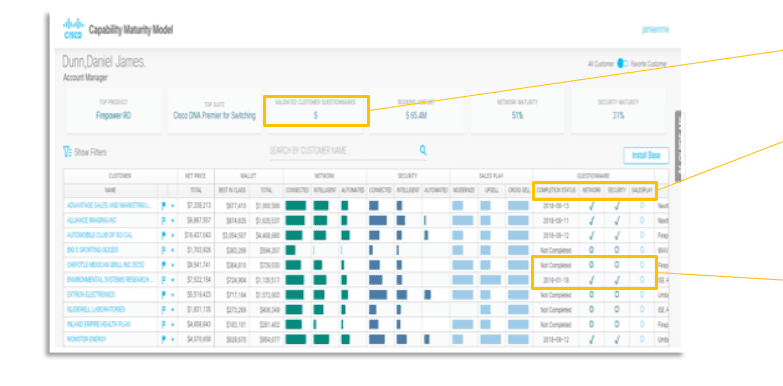Click the flag icon for Monster Energy
This screenshot has height=386, width=783.
click(163, 340)
